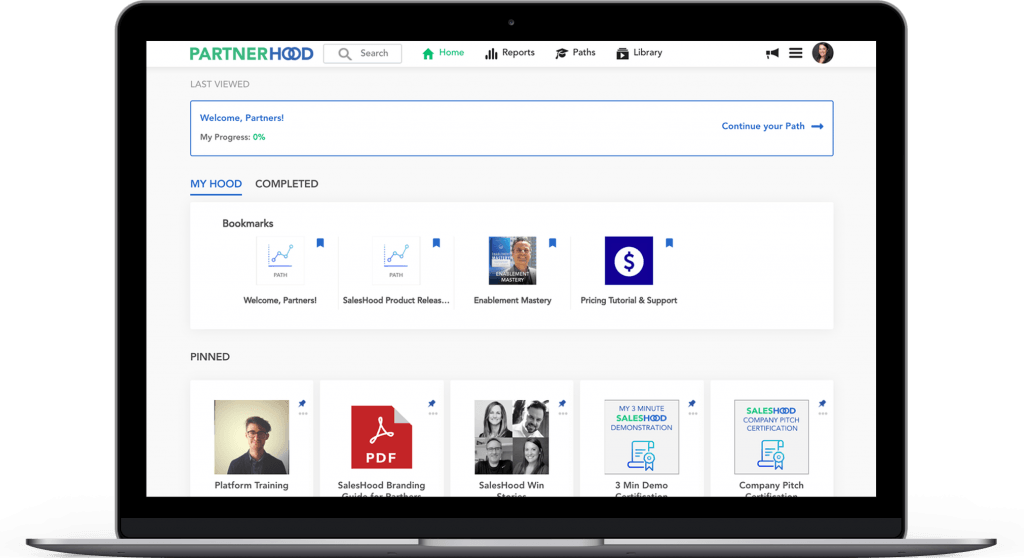1024x558 pixels.
Task: Open Company Pitch Certification image
Action: [x=771, y=437]
